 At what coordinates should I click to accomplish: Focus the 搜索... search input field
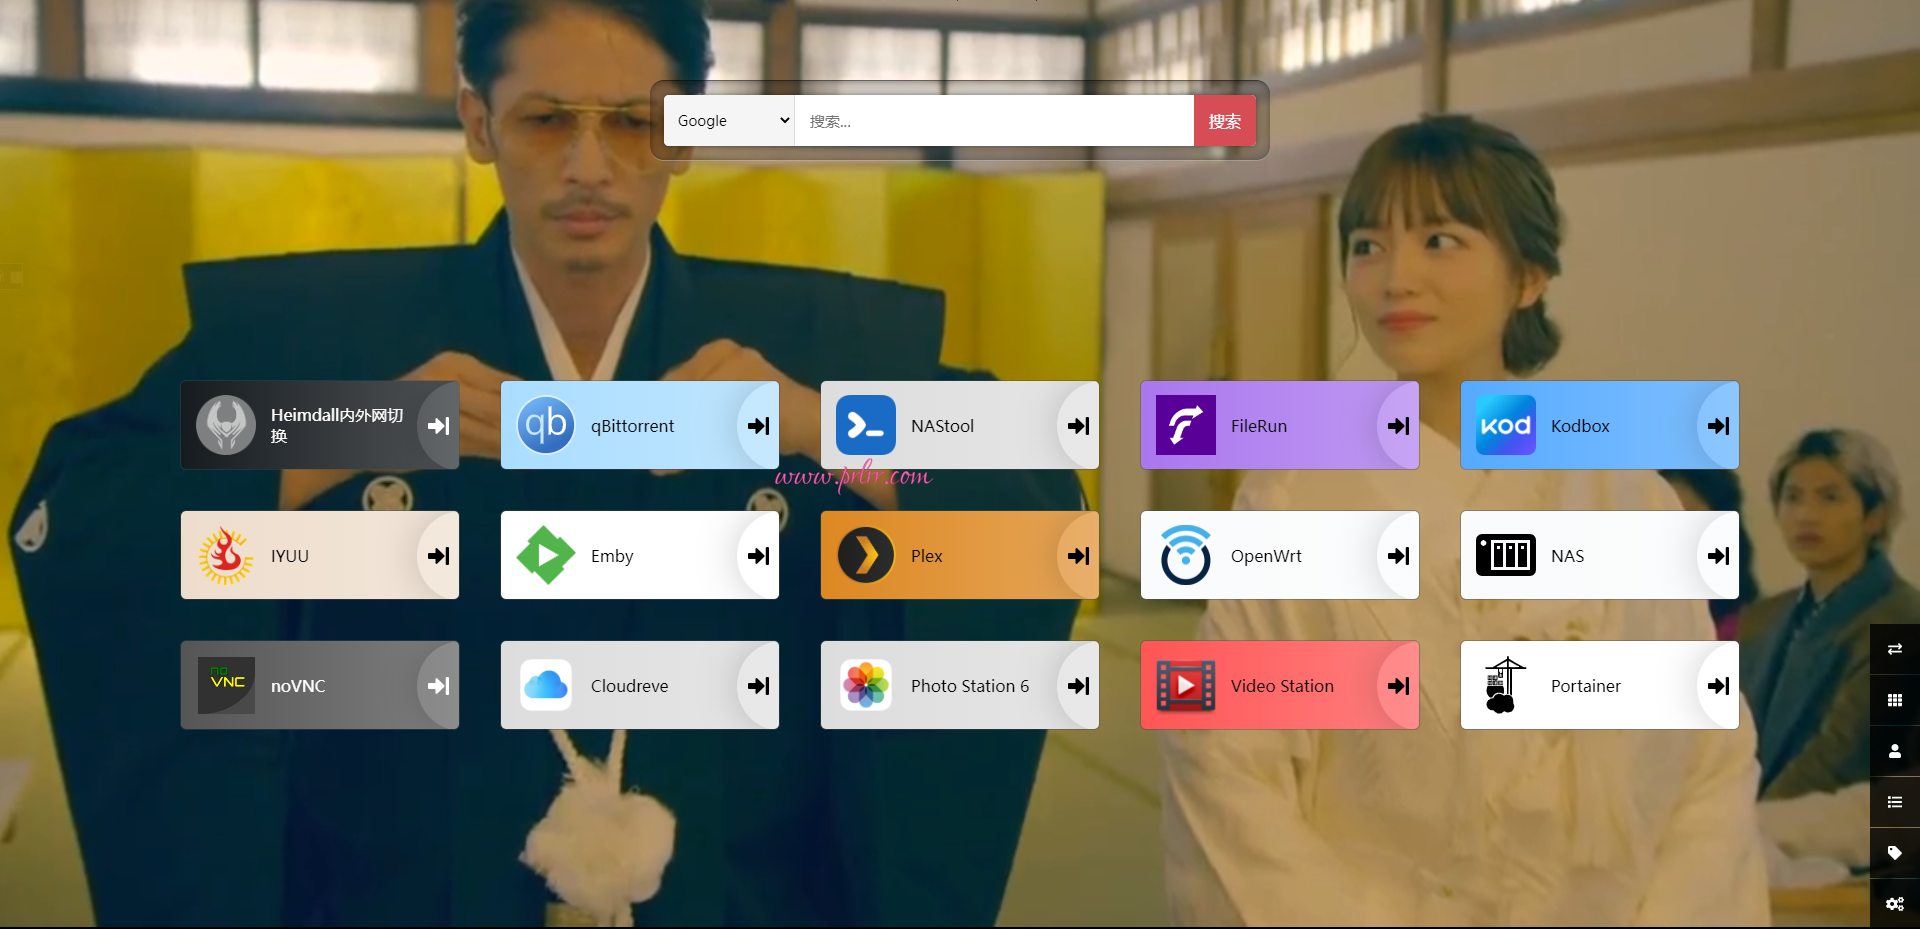pos(994,121)
